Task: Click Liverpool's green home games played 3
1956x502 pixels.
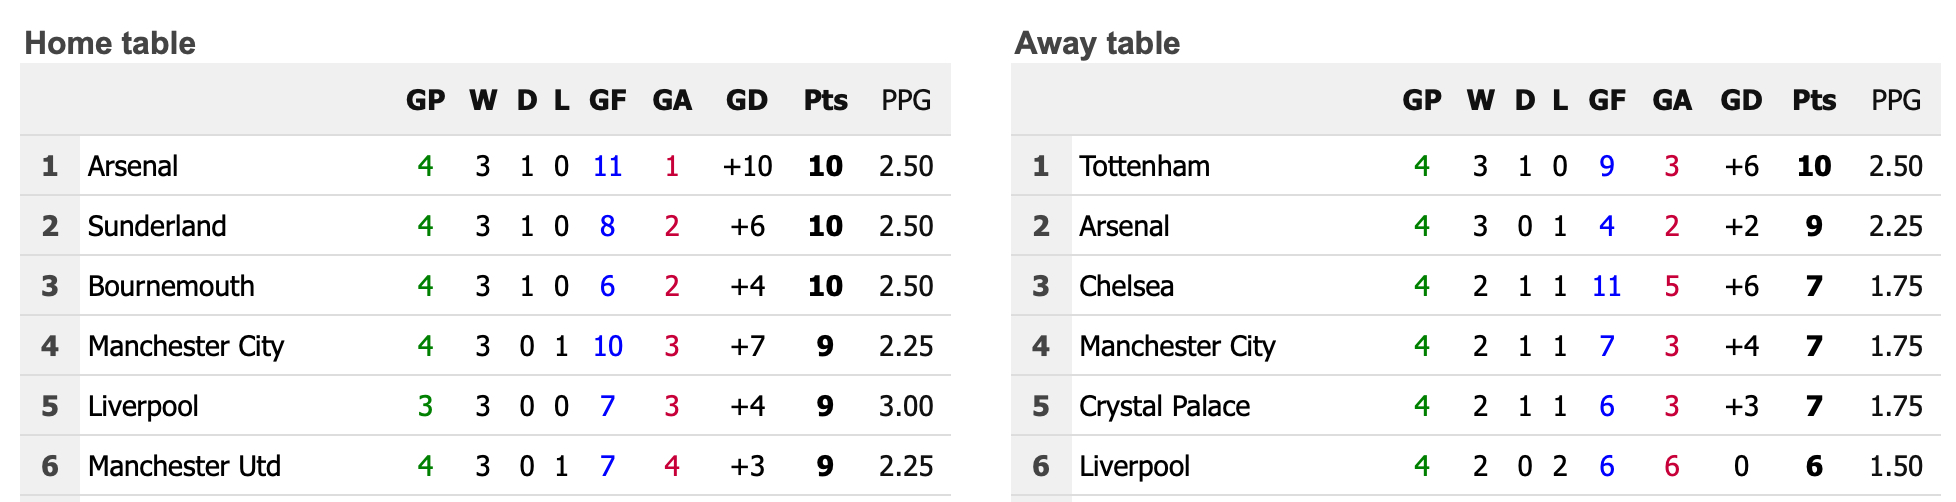Action: tap(425, 406)
